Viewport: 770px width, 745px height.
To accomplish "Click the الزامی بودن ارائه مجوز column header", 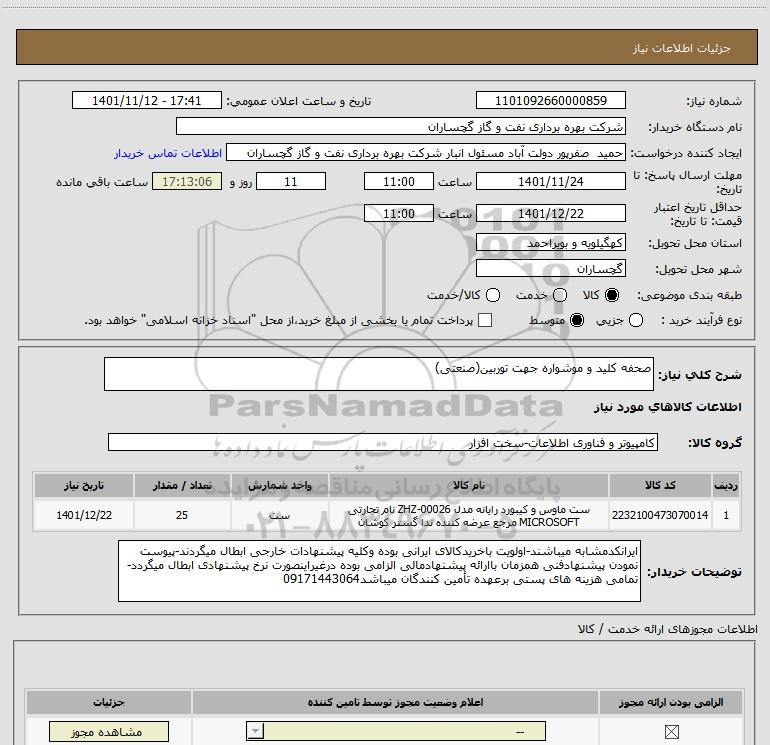I will (x=671, y=703).
